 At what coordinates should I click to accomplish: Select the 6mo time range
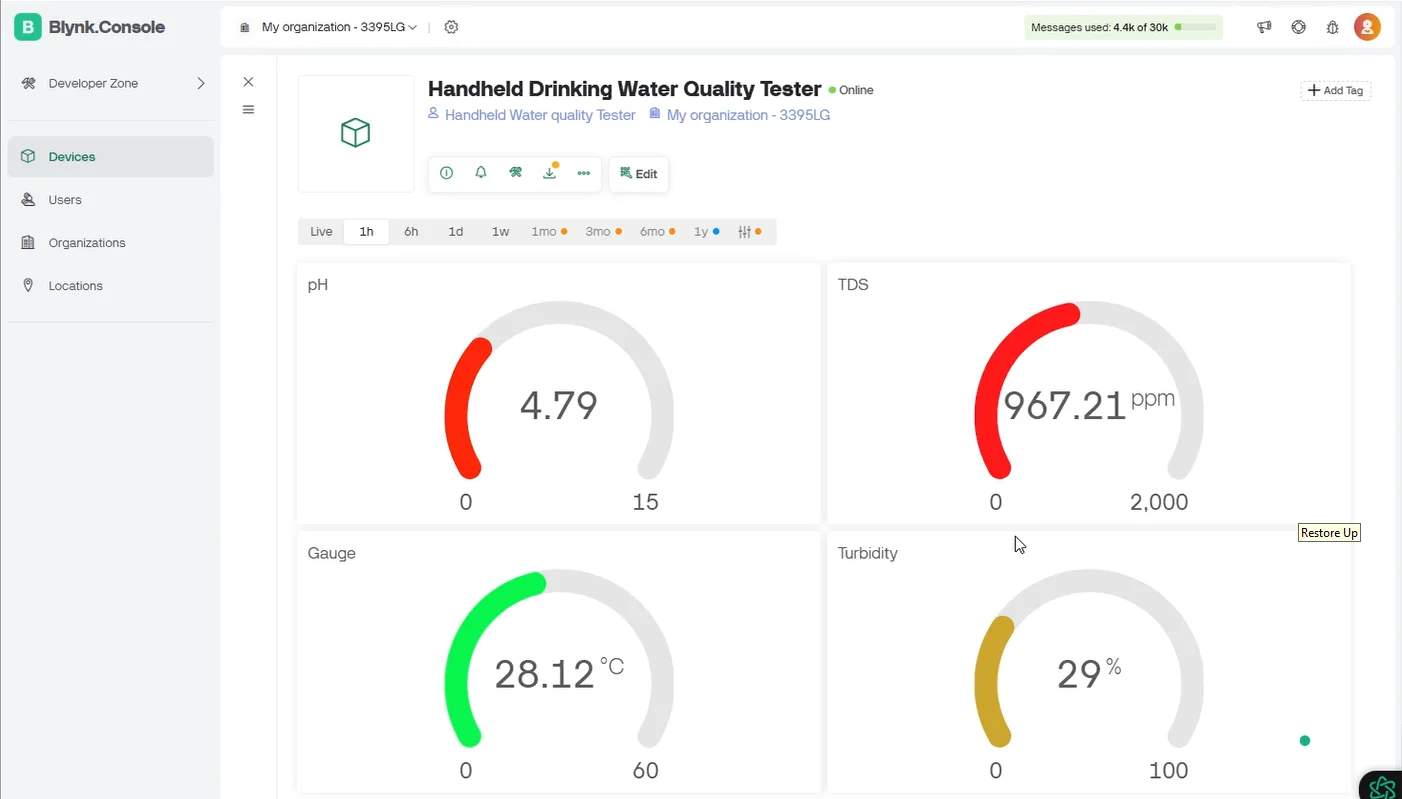coord(658,232)
